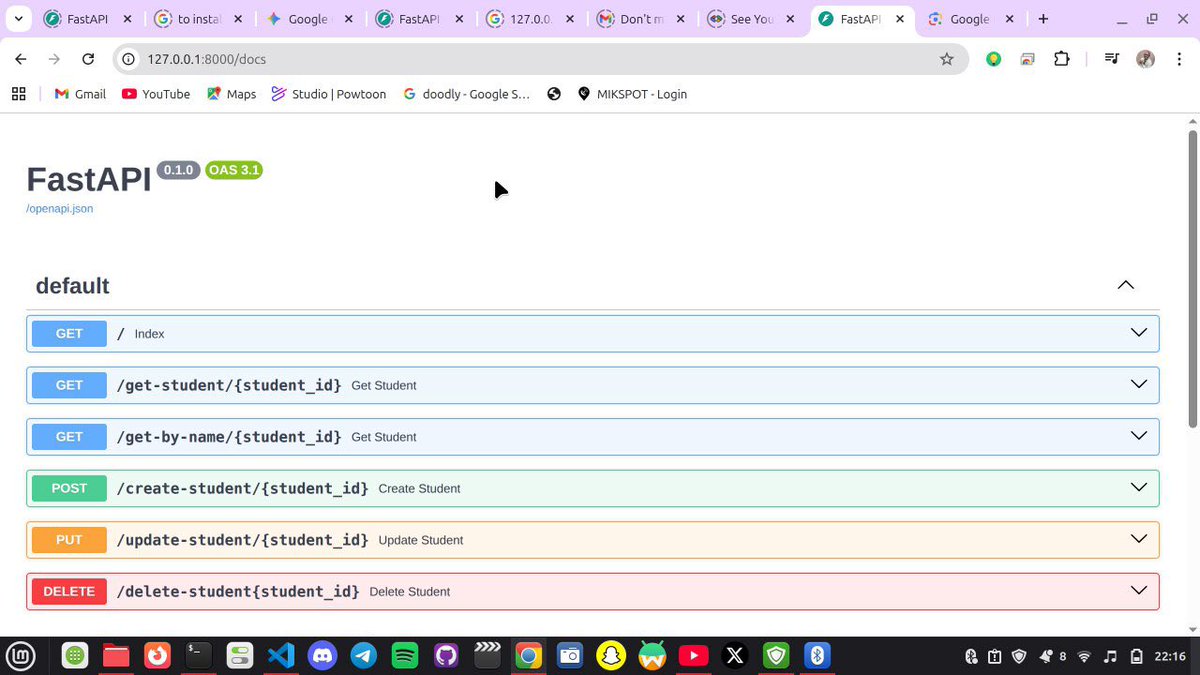1200x675 pixels.
Task: Close the active FastAPI tab
Action: pos(901,19)
